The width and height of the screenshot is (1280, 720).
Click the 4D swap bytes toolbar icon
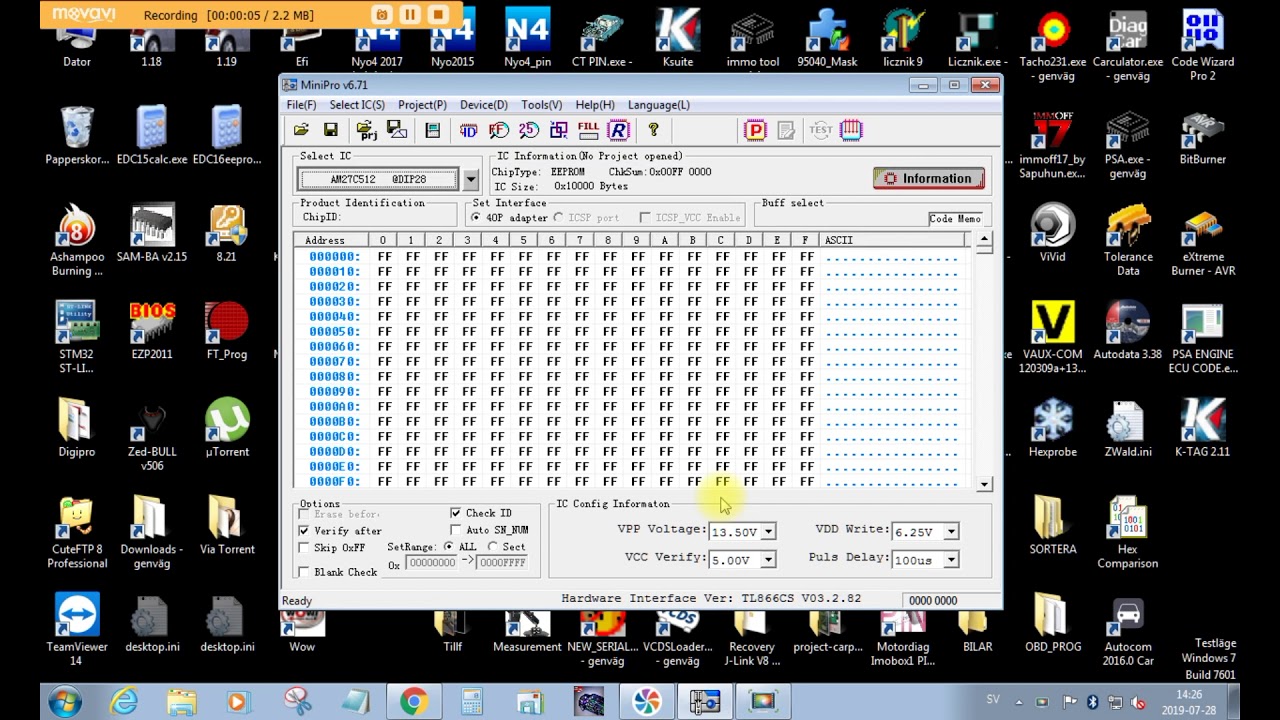click(x=468, y=130)
